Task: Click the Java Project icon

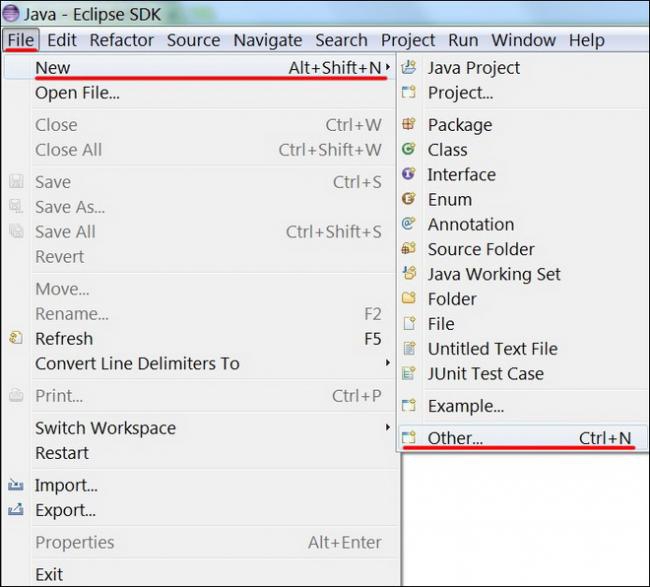Action: tap(408, 68)
